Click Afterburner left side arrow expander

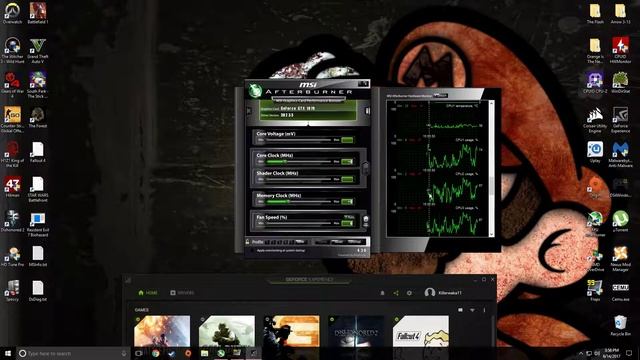(x=249, y=111)
